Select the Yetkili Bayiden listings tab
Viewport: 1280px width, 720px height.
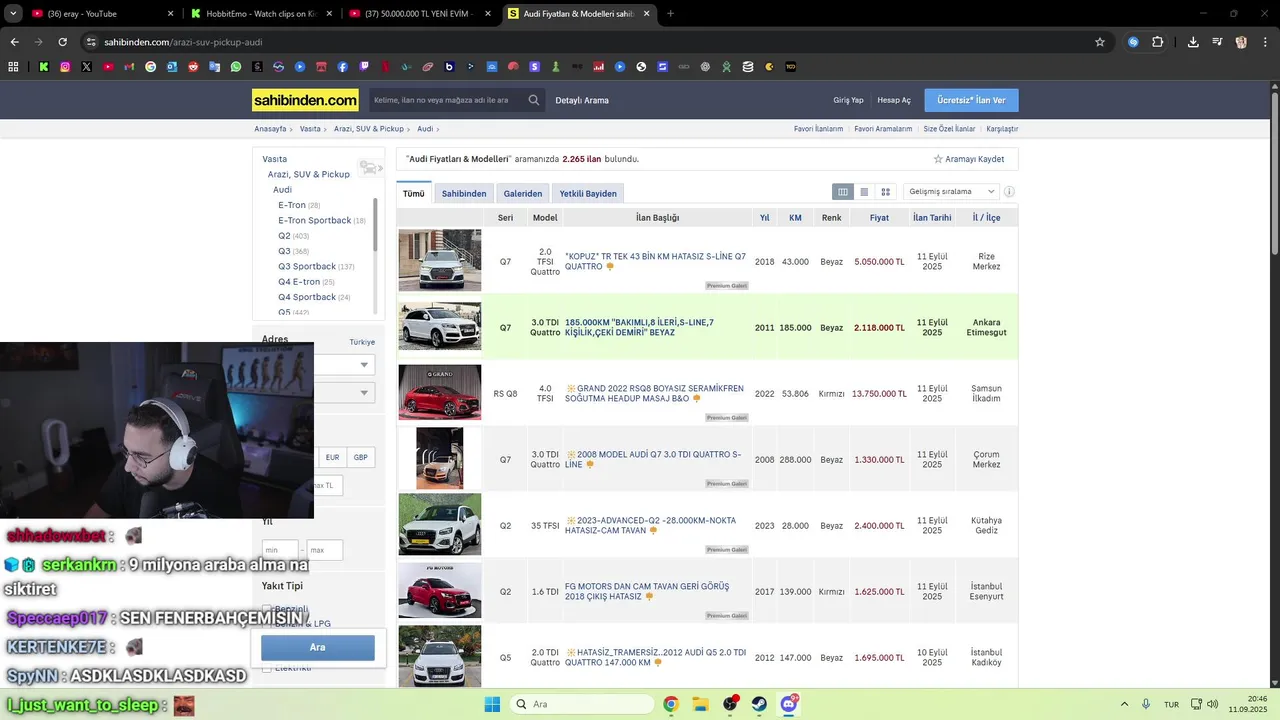588,193
